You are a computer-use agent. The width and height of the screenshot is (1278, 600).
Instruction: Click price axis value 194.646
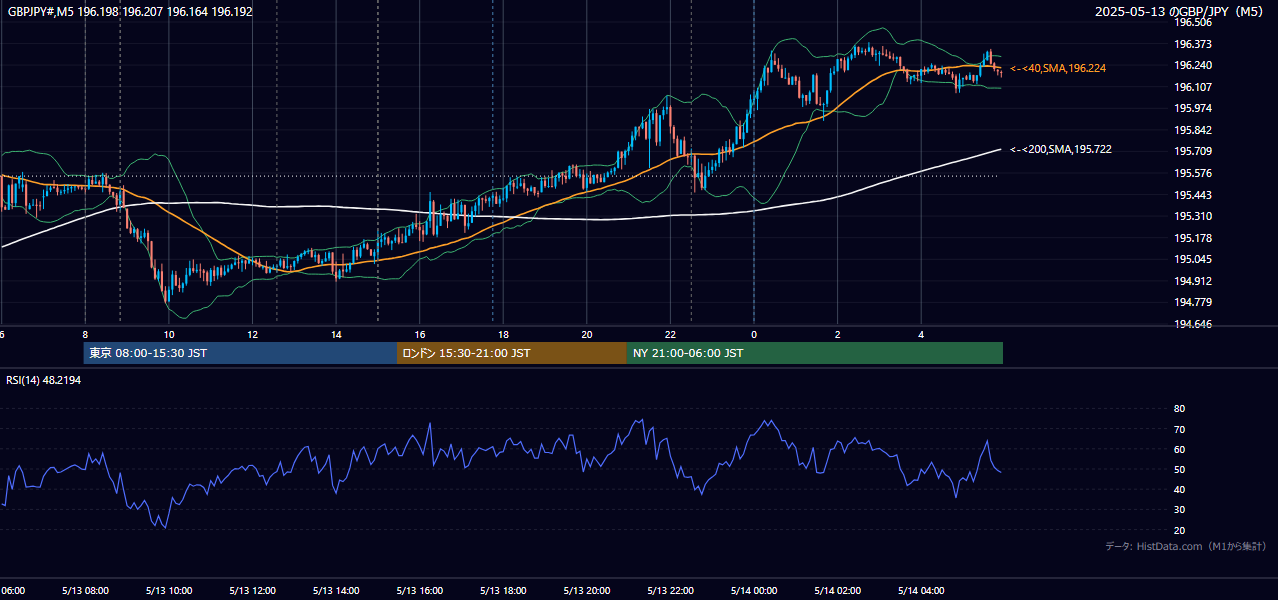pos(1192,324)
